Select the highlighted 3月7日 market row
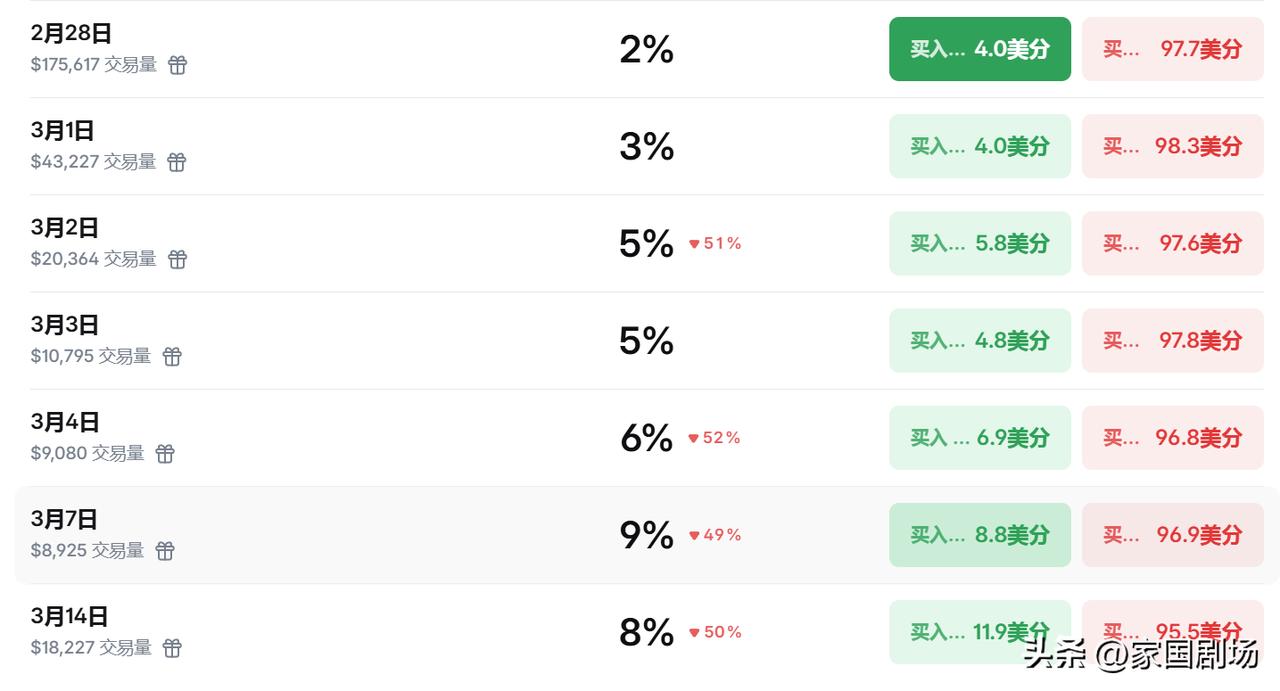Screen dimensions: 1280x691 pyautogui.click(x=450, y=535)
